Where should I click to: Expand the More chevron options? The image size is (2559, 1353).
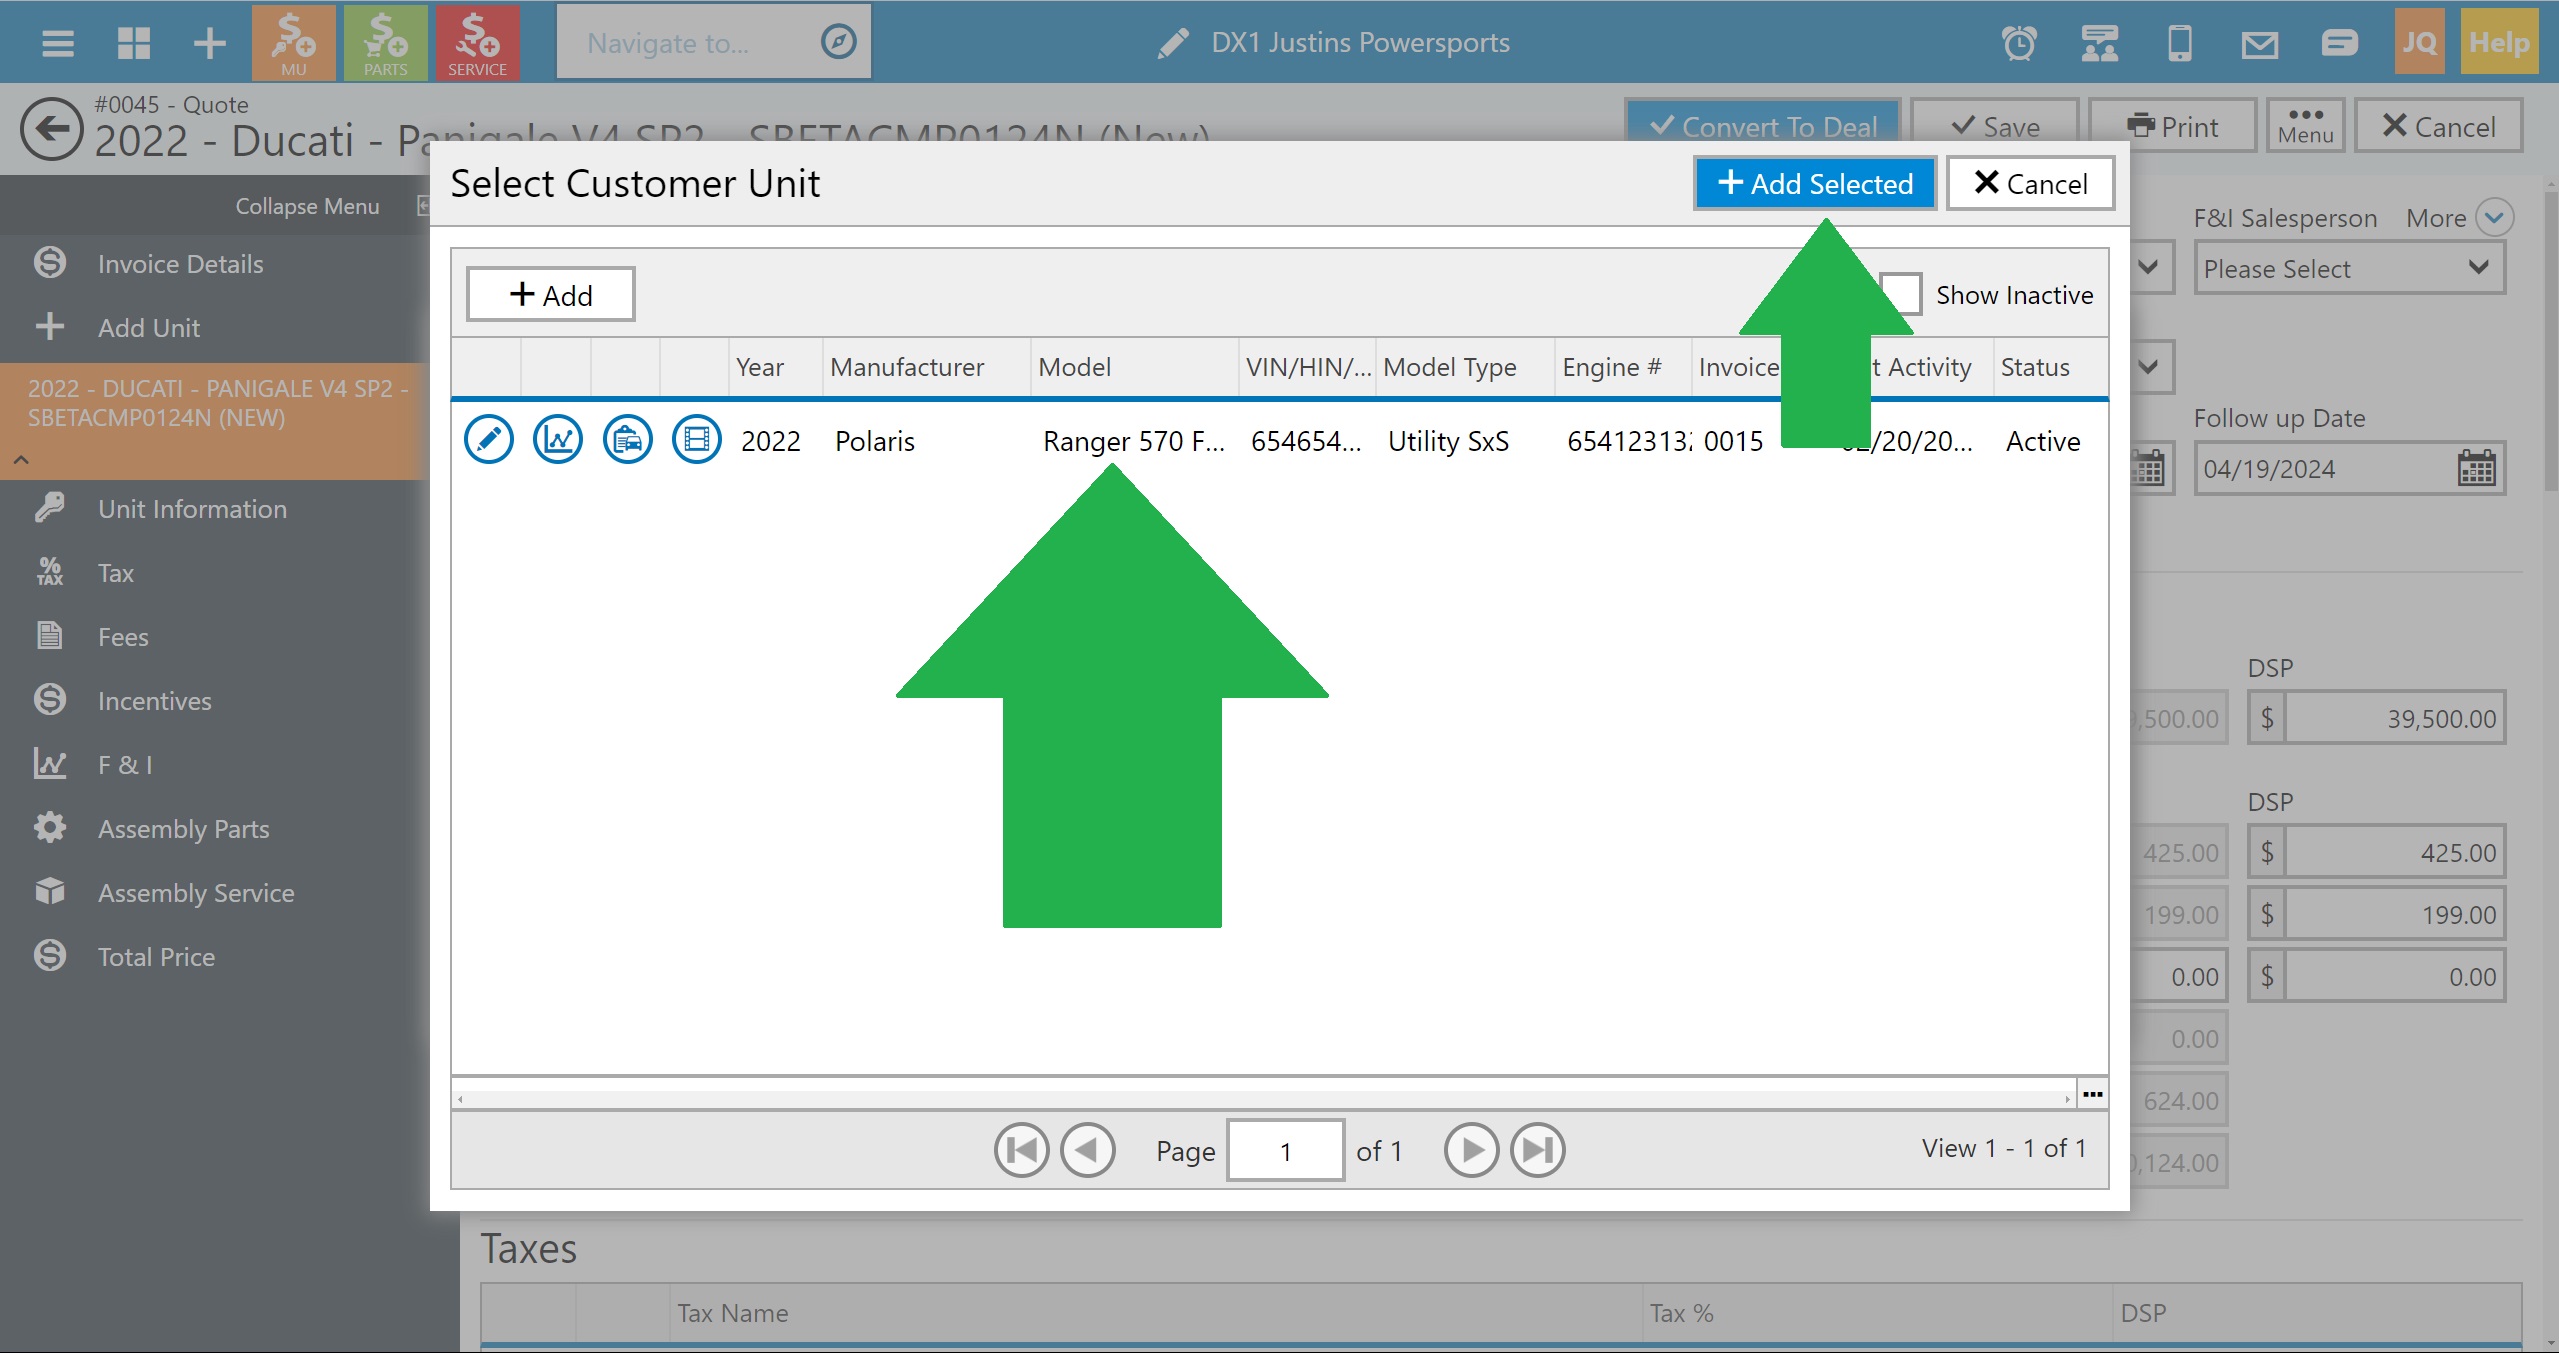(2494, 218)
